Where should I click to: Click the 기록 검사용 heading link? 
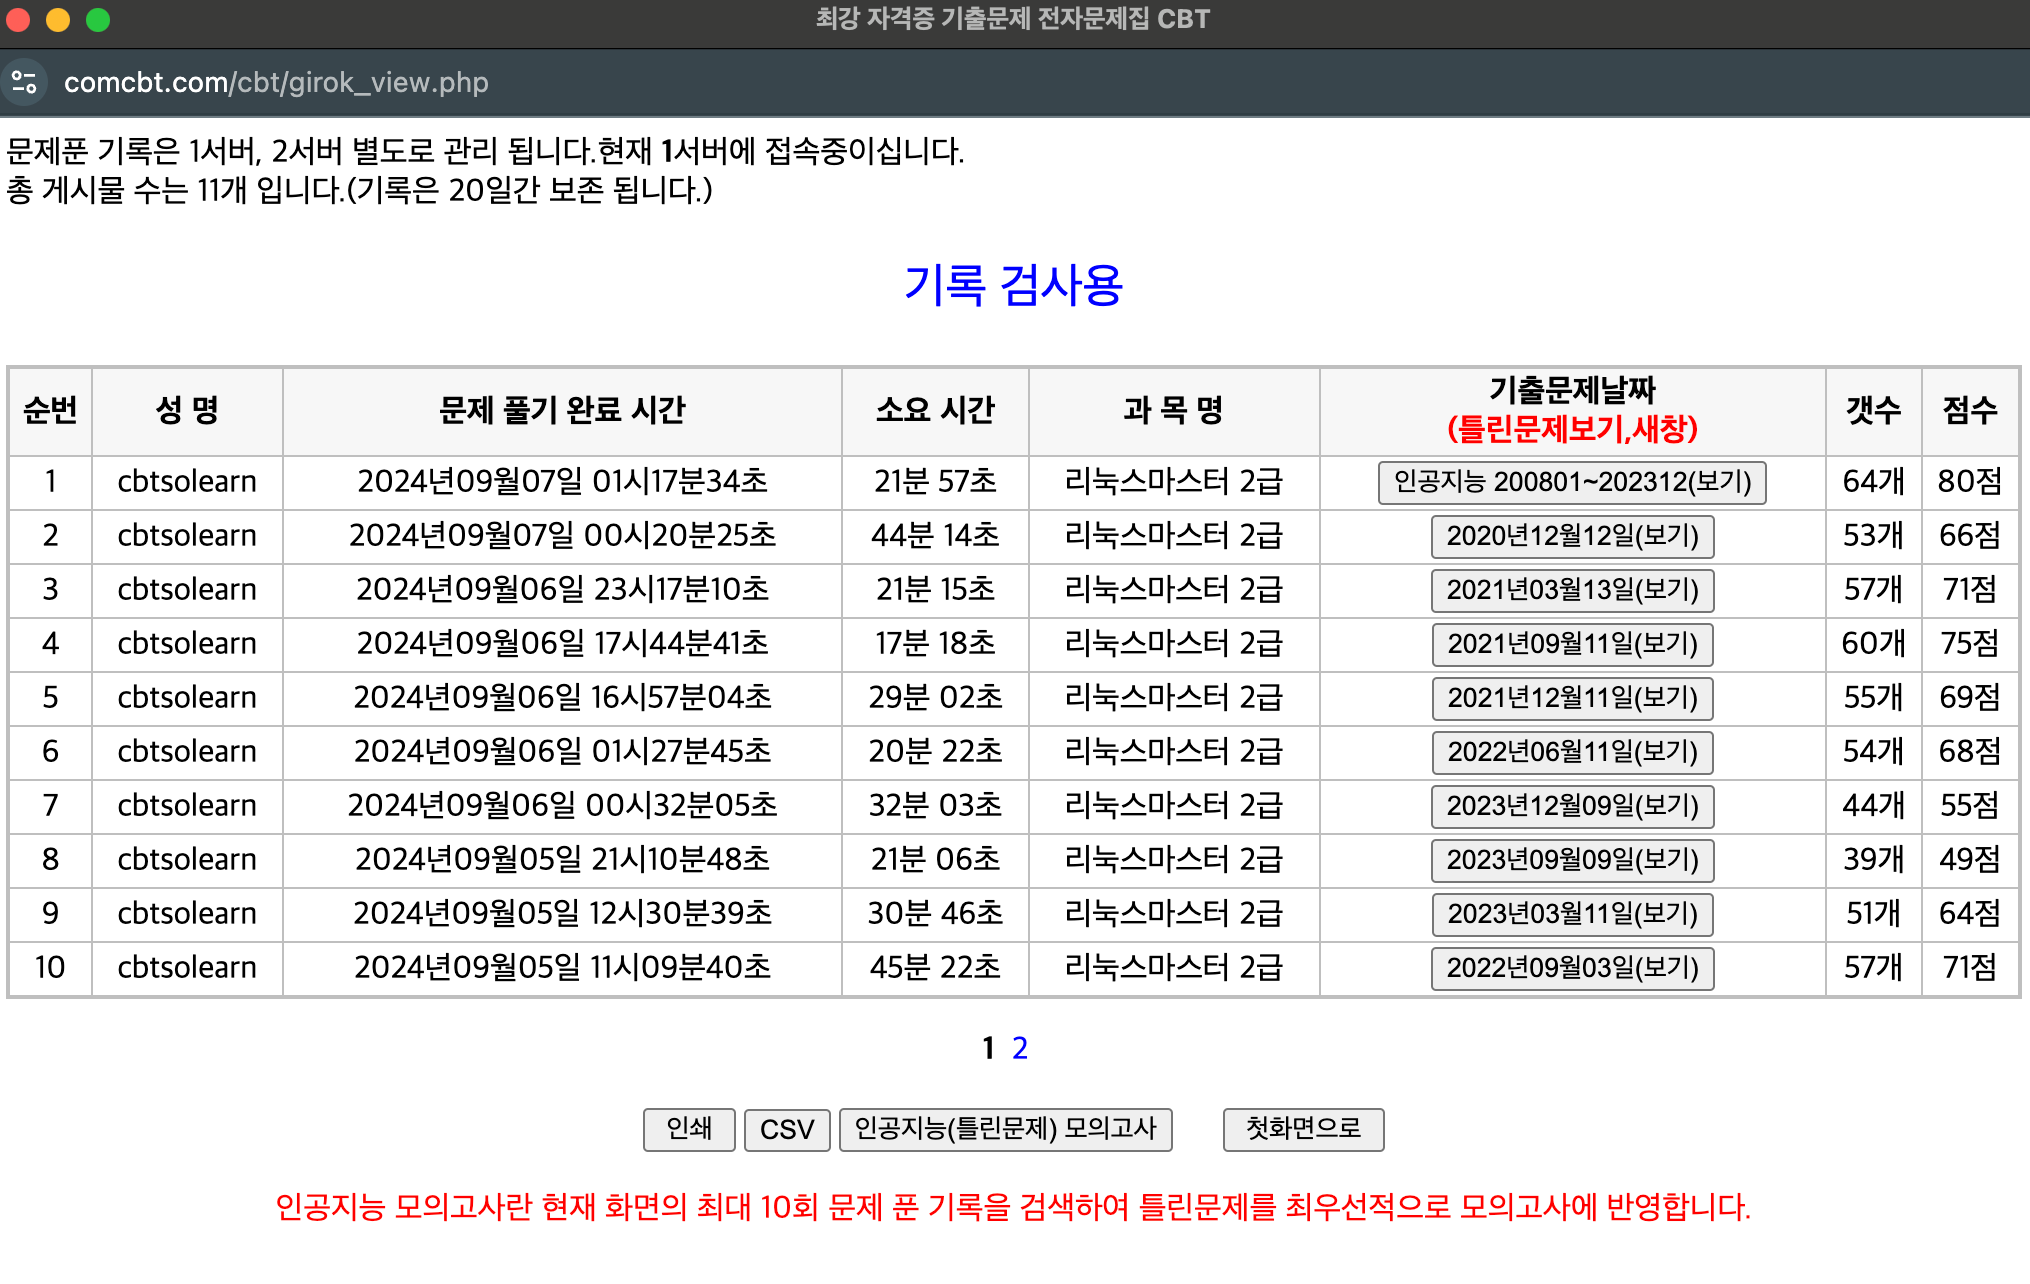coord(1013,286)
